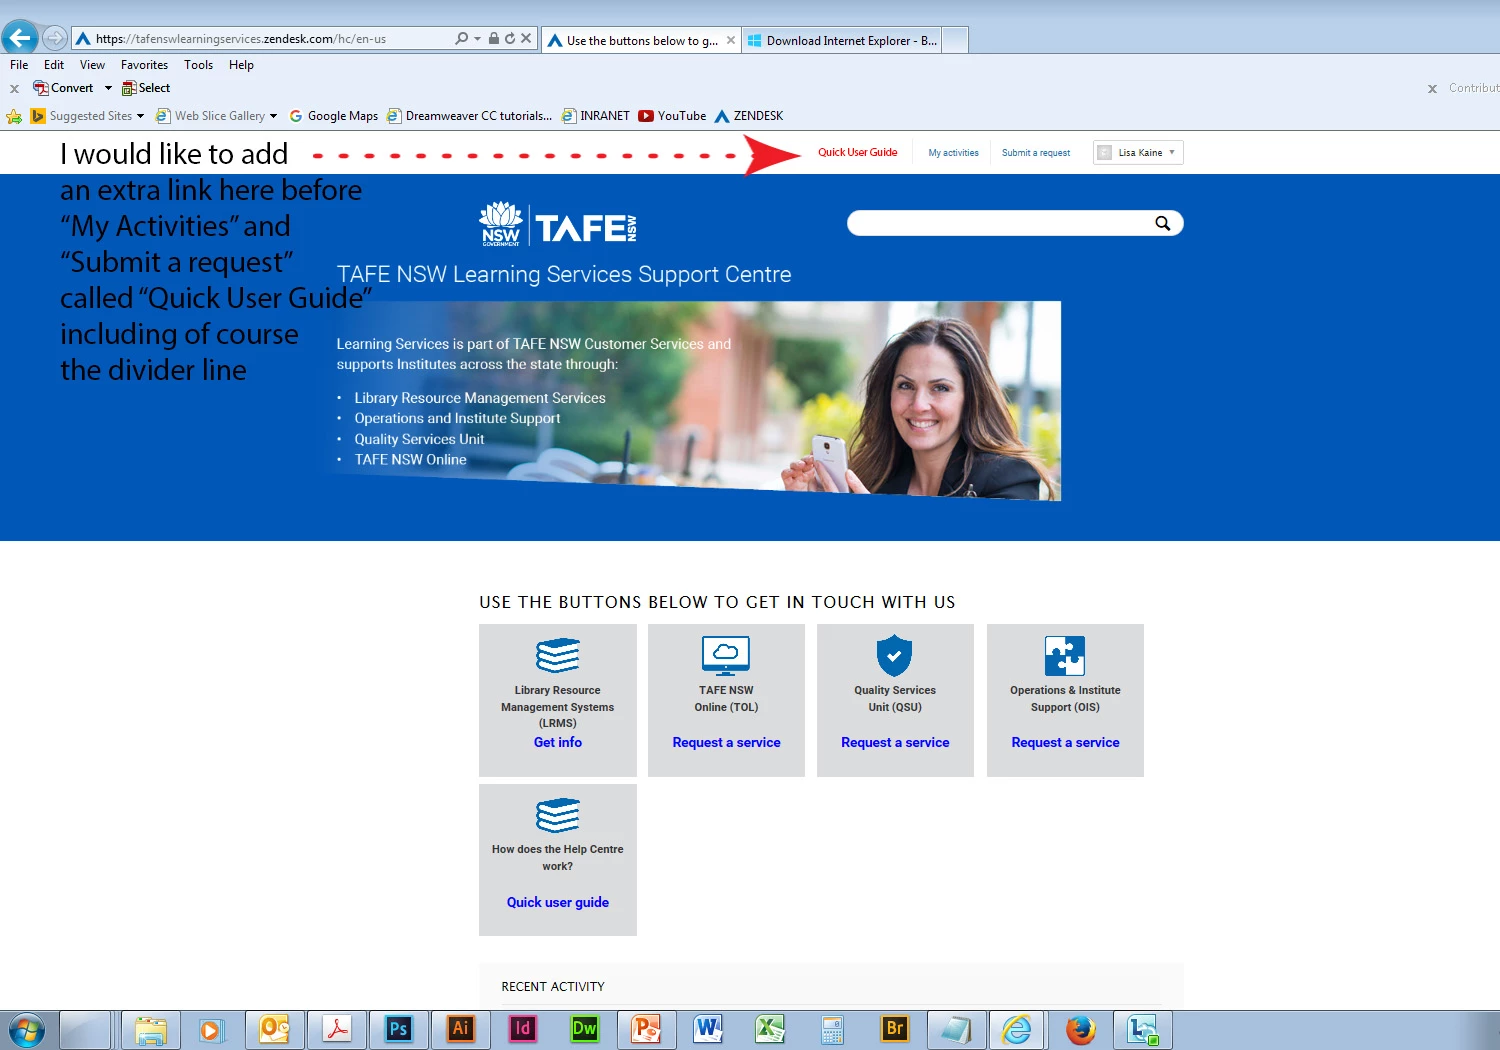Open Adobe Bridge from the taskbar
The height and width of the screenshot is (1050, 1500).
coord(895,1030)
